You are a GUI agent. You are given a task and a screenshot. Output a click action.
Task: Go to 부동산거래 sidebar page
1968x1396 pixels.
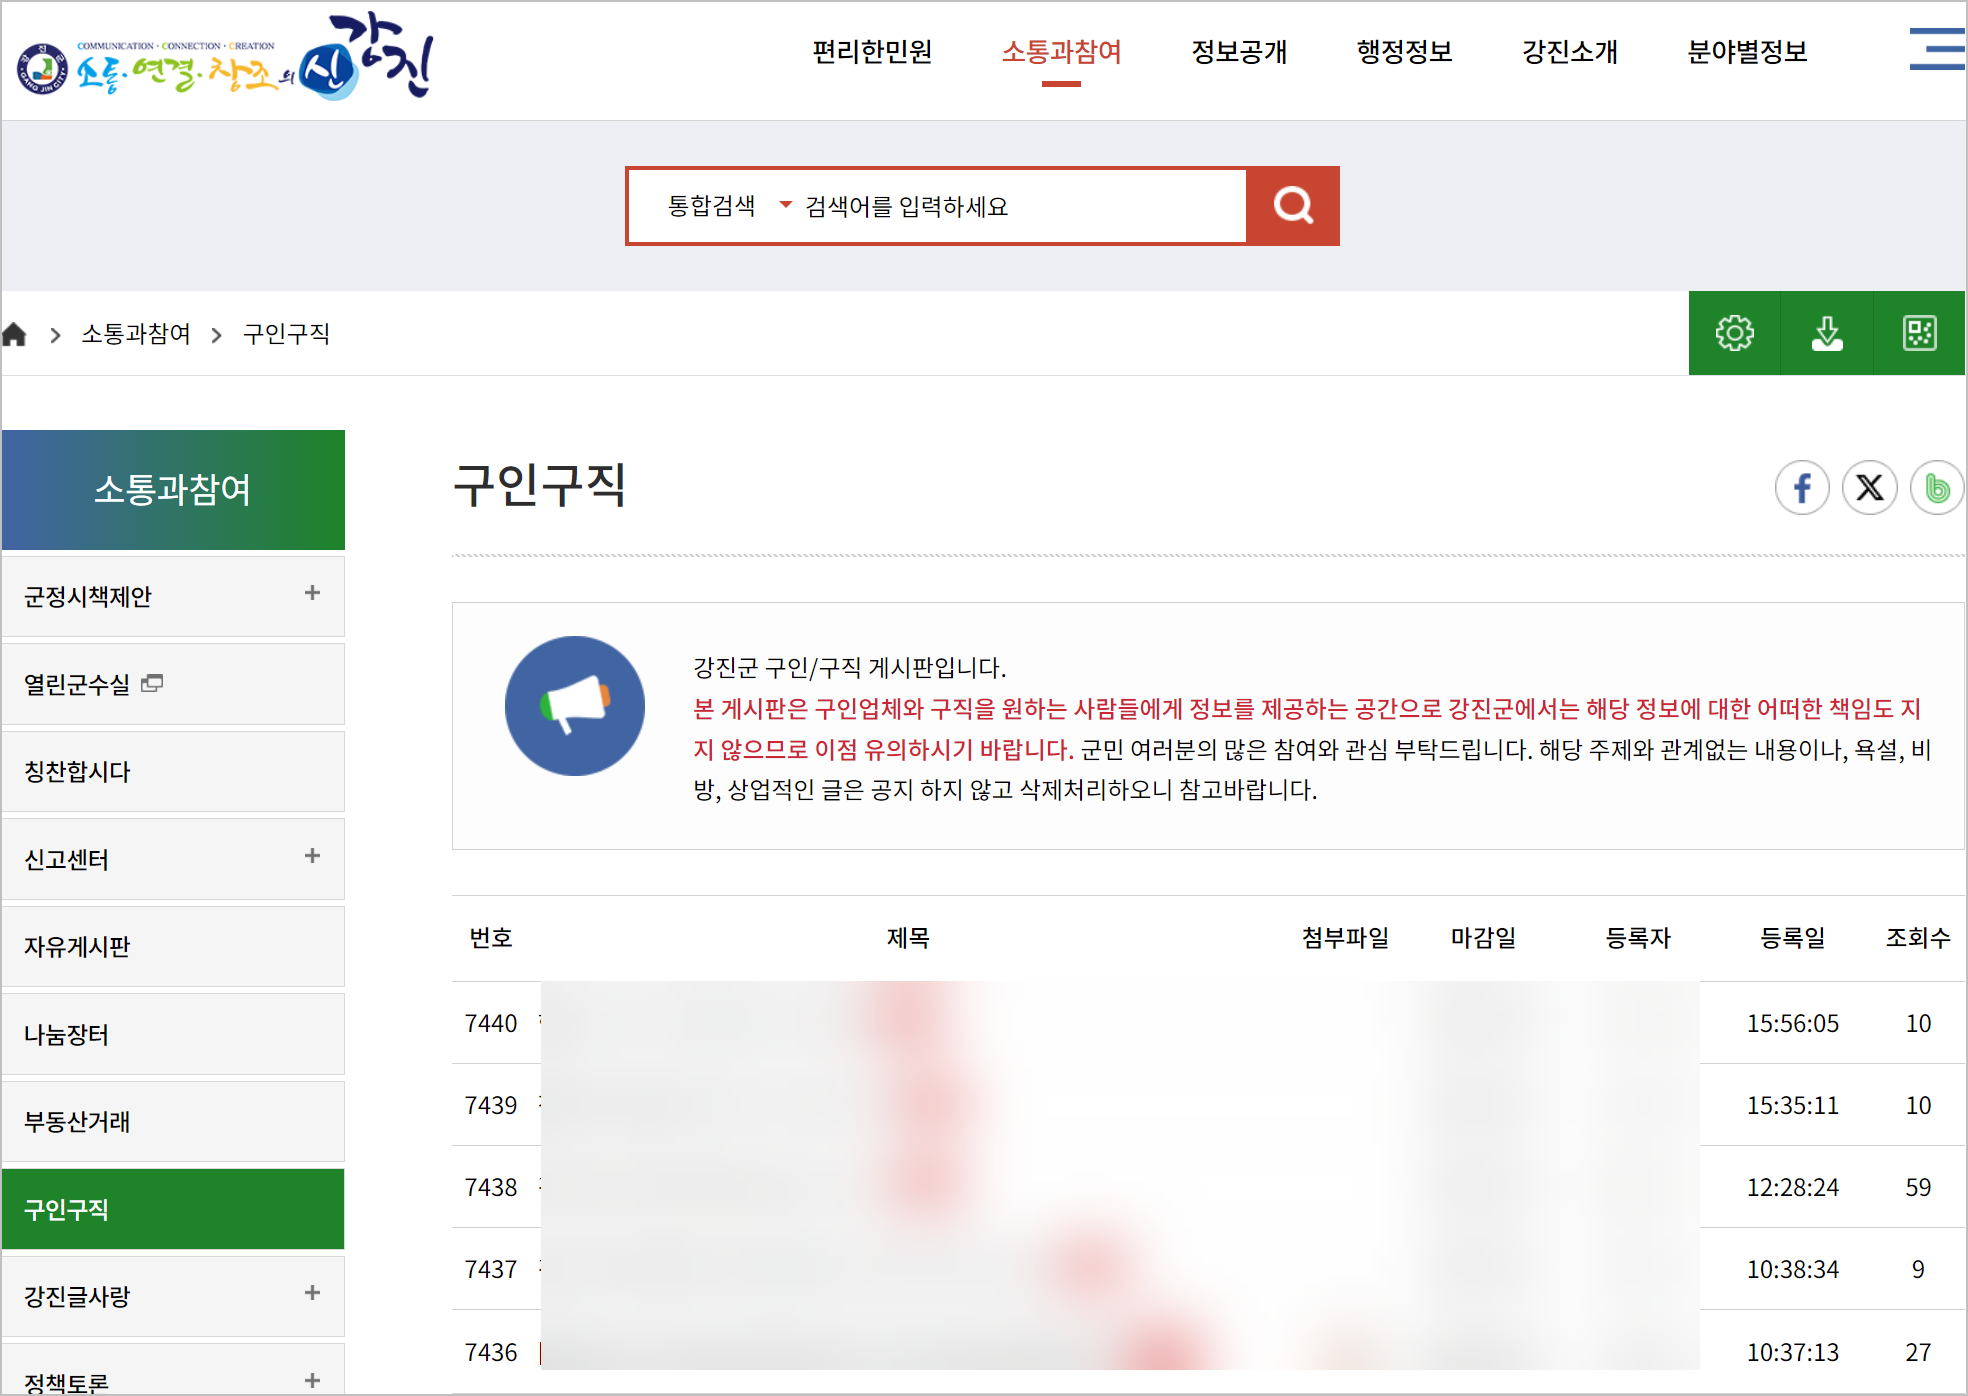(x=78, y=1122)
